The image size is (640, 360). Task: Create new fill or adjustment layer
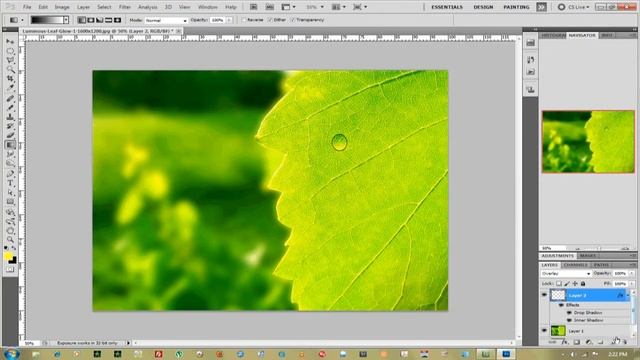[588, 342]
